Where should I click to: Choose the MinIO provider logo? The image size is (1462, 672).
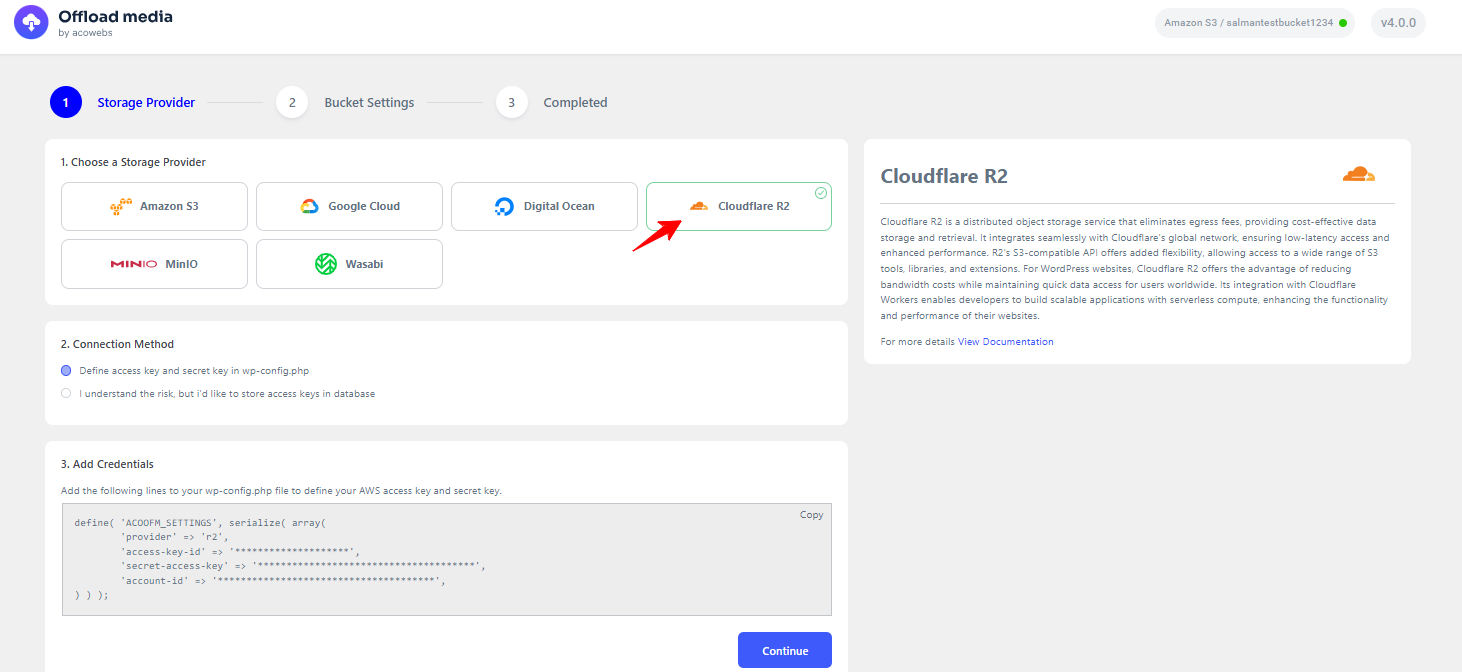tap(133, 264)
